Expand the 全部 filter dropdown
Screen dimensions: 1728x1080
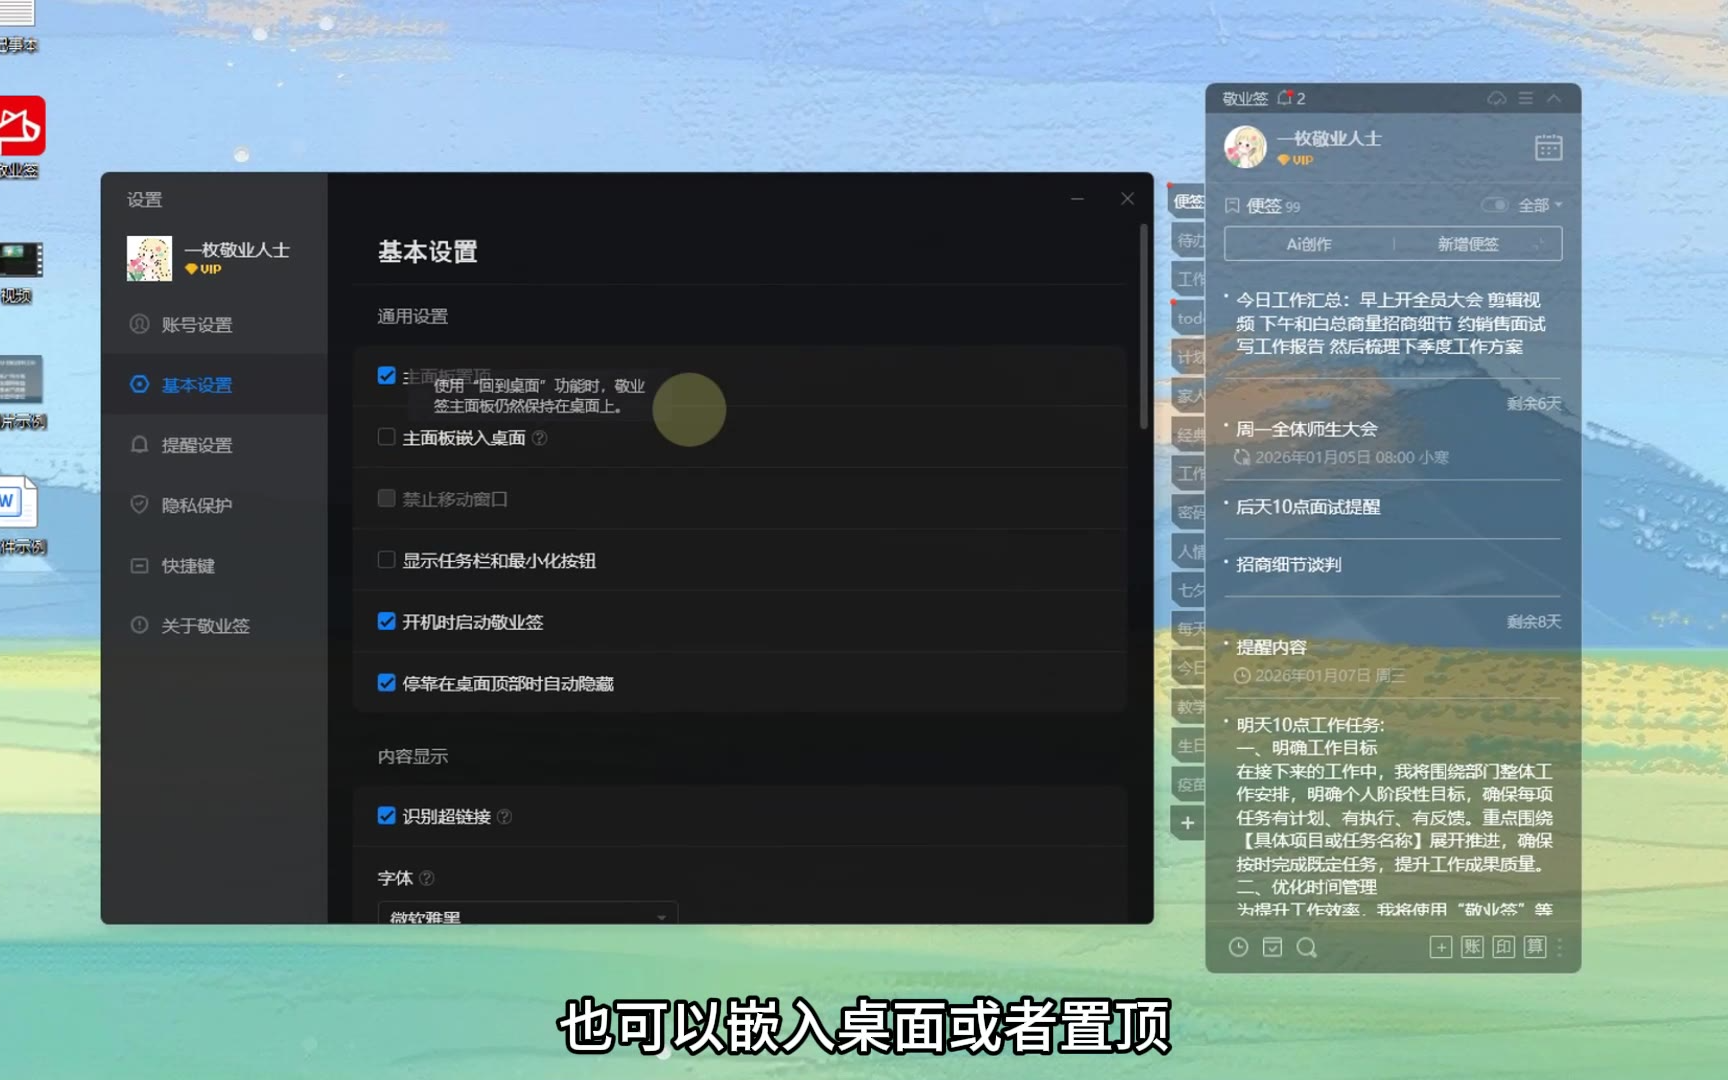(1540, 205)
